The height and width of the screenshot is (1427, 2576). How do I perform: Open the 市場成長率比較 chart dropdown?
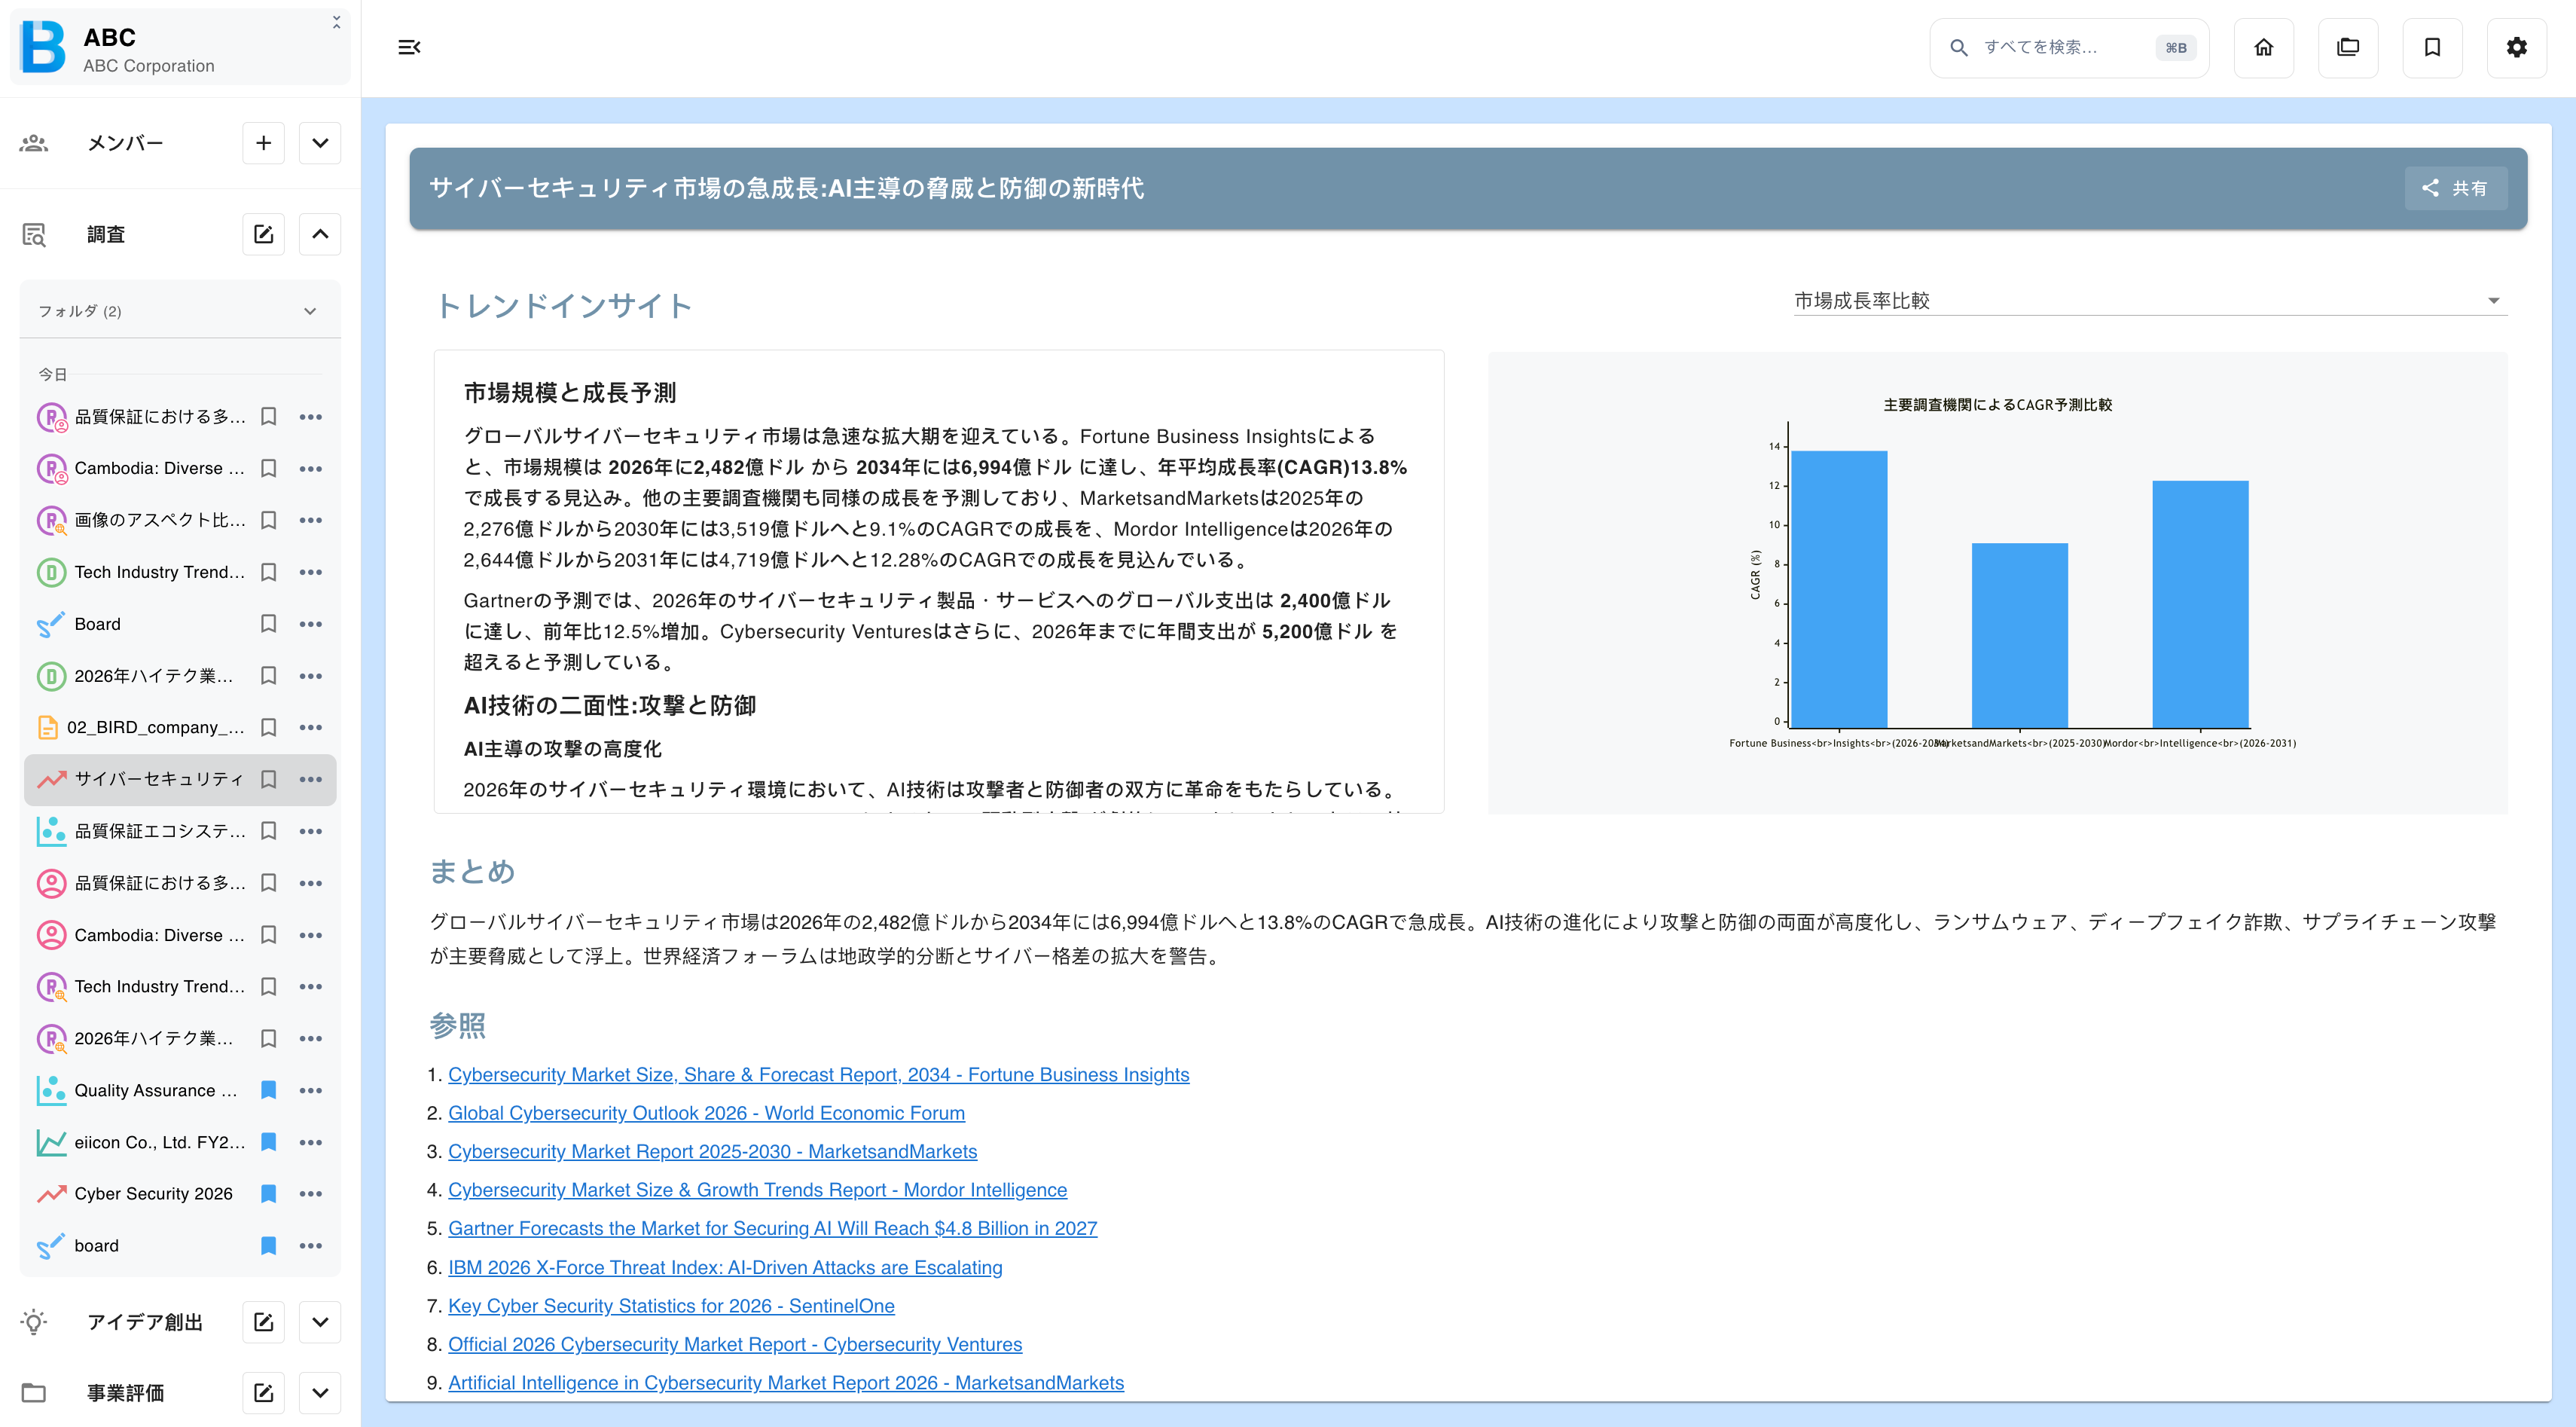(2150, 300)
